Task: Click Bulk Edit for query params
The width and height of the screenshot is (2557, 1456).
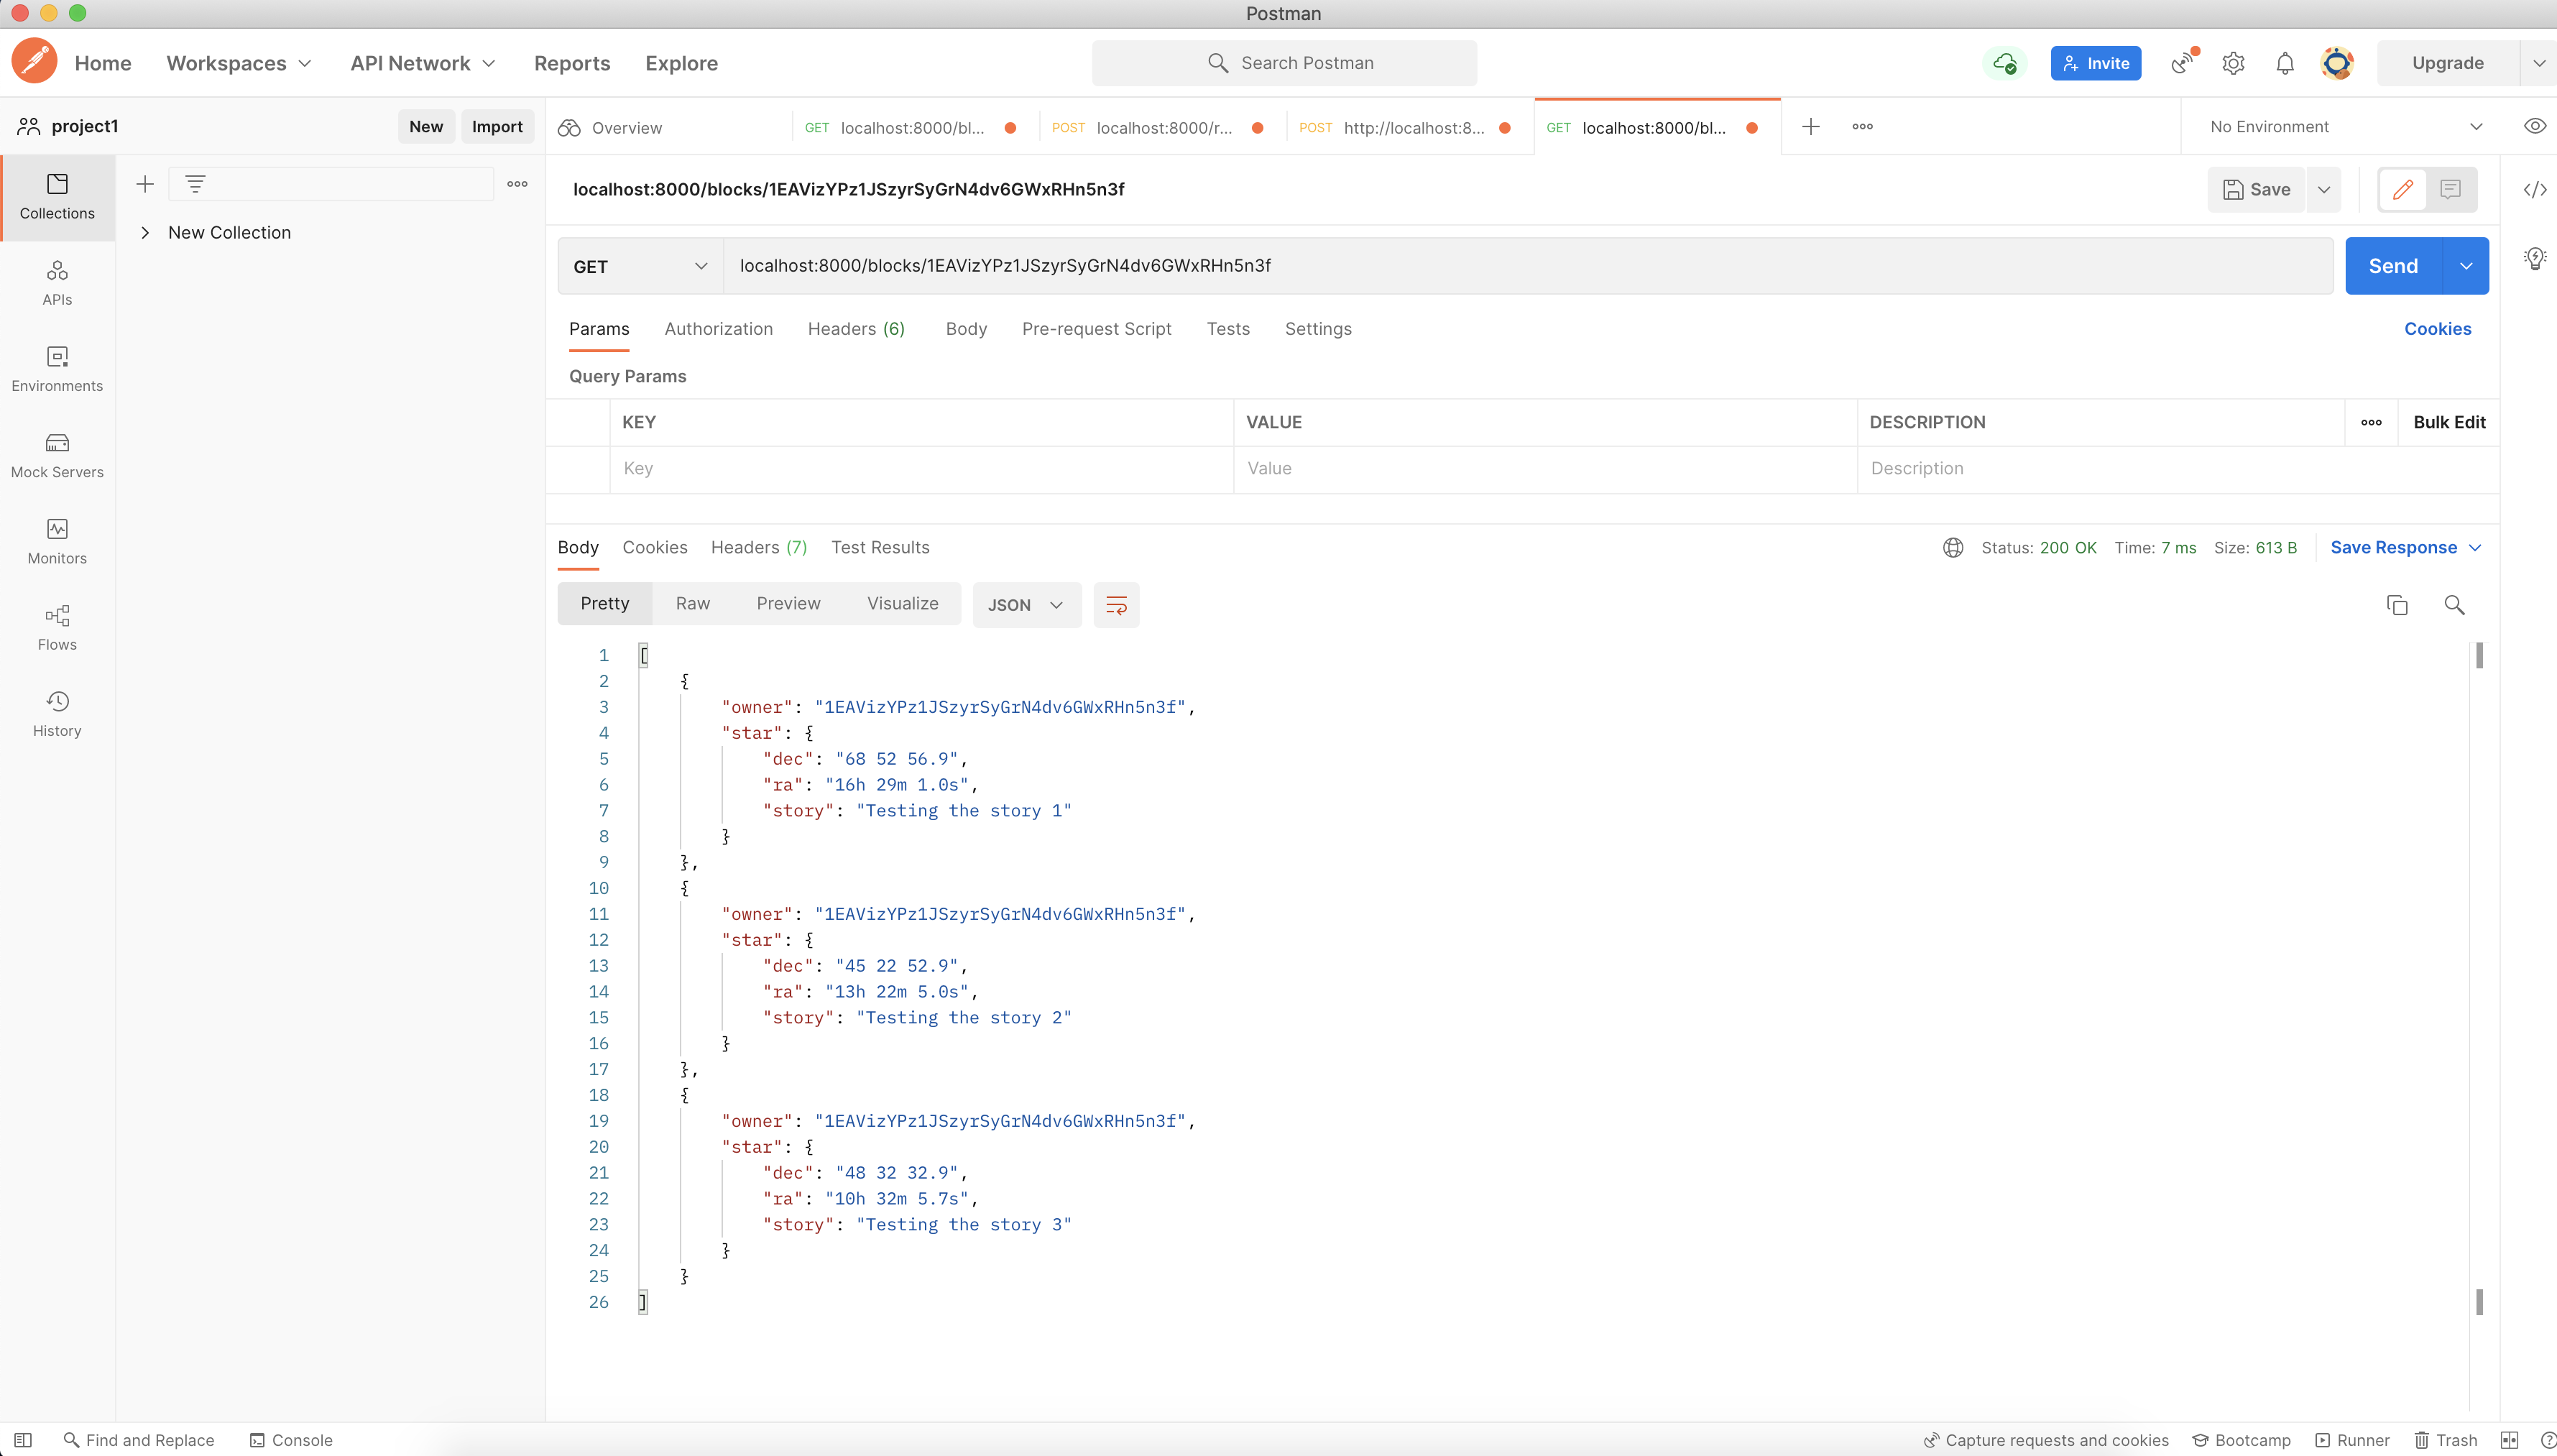Action: pyautogui.click(x=2449, y=422)
